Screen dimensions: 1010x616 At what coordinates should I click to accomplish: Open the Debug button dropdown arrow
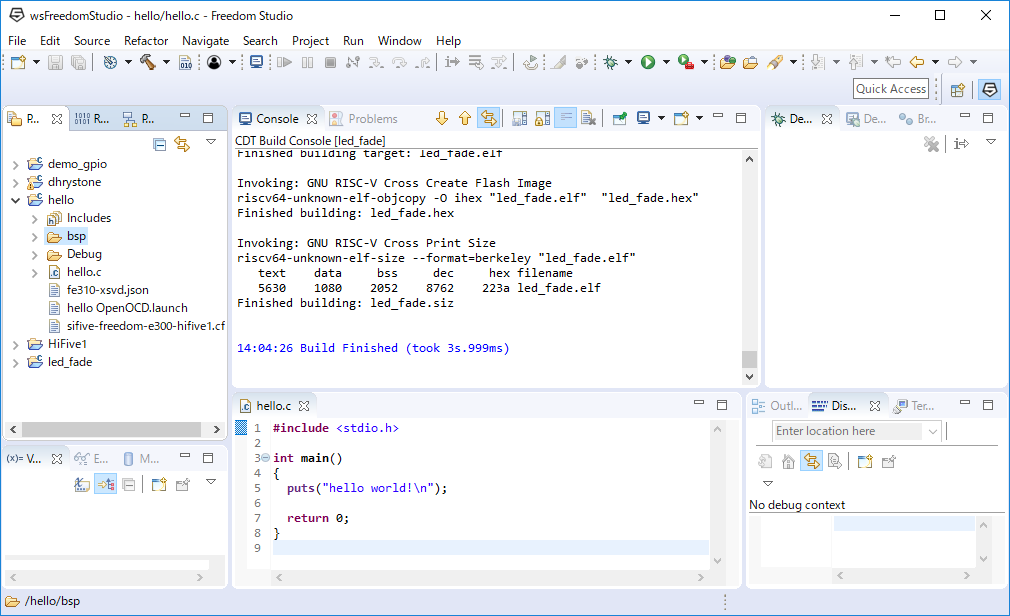(x=628, y=63)
